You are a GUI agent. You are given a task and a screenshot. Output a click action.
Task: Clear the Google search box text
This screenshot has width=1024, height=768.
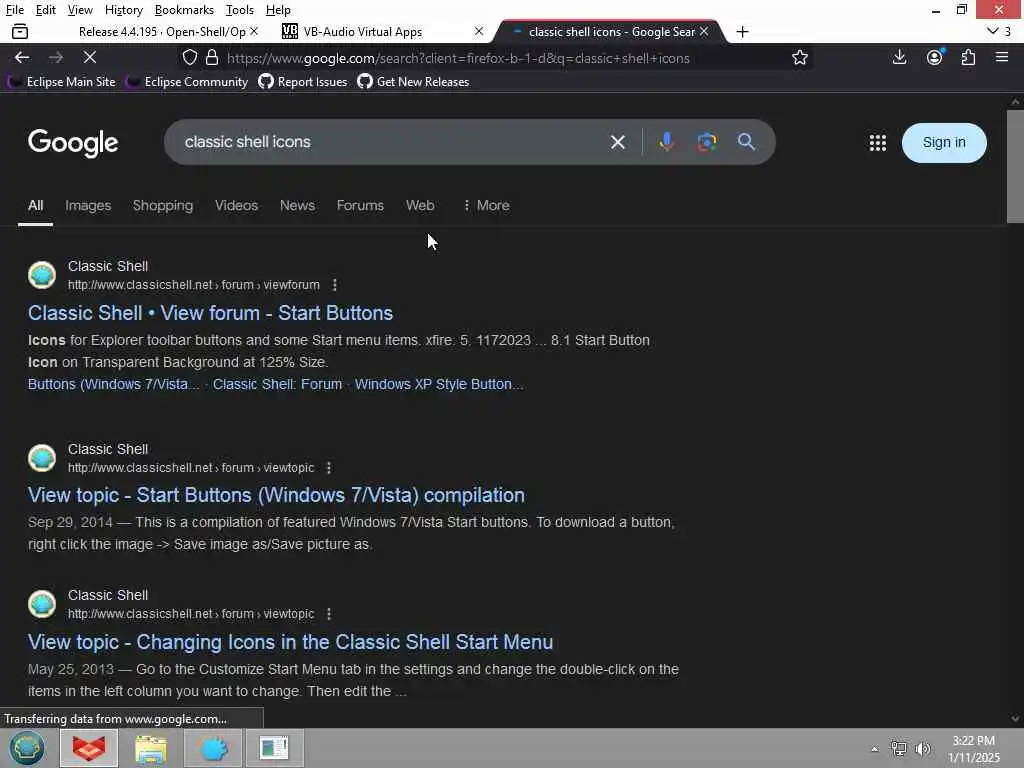[x=617, y=142]
